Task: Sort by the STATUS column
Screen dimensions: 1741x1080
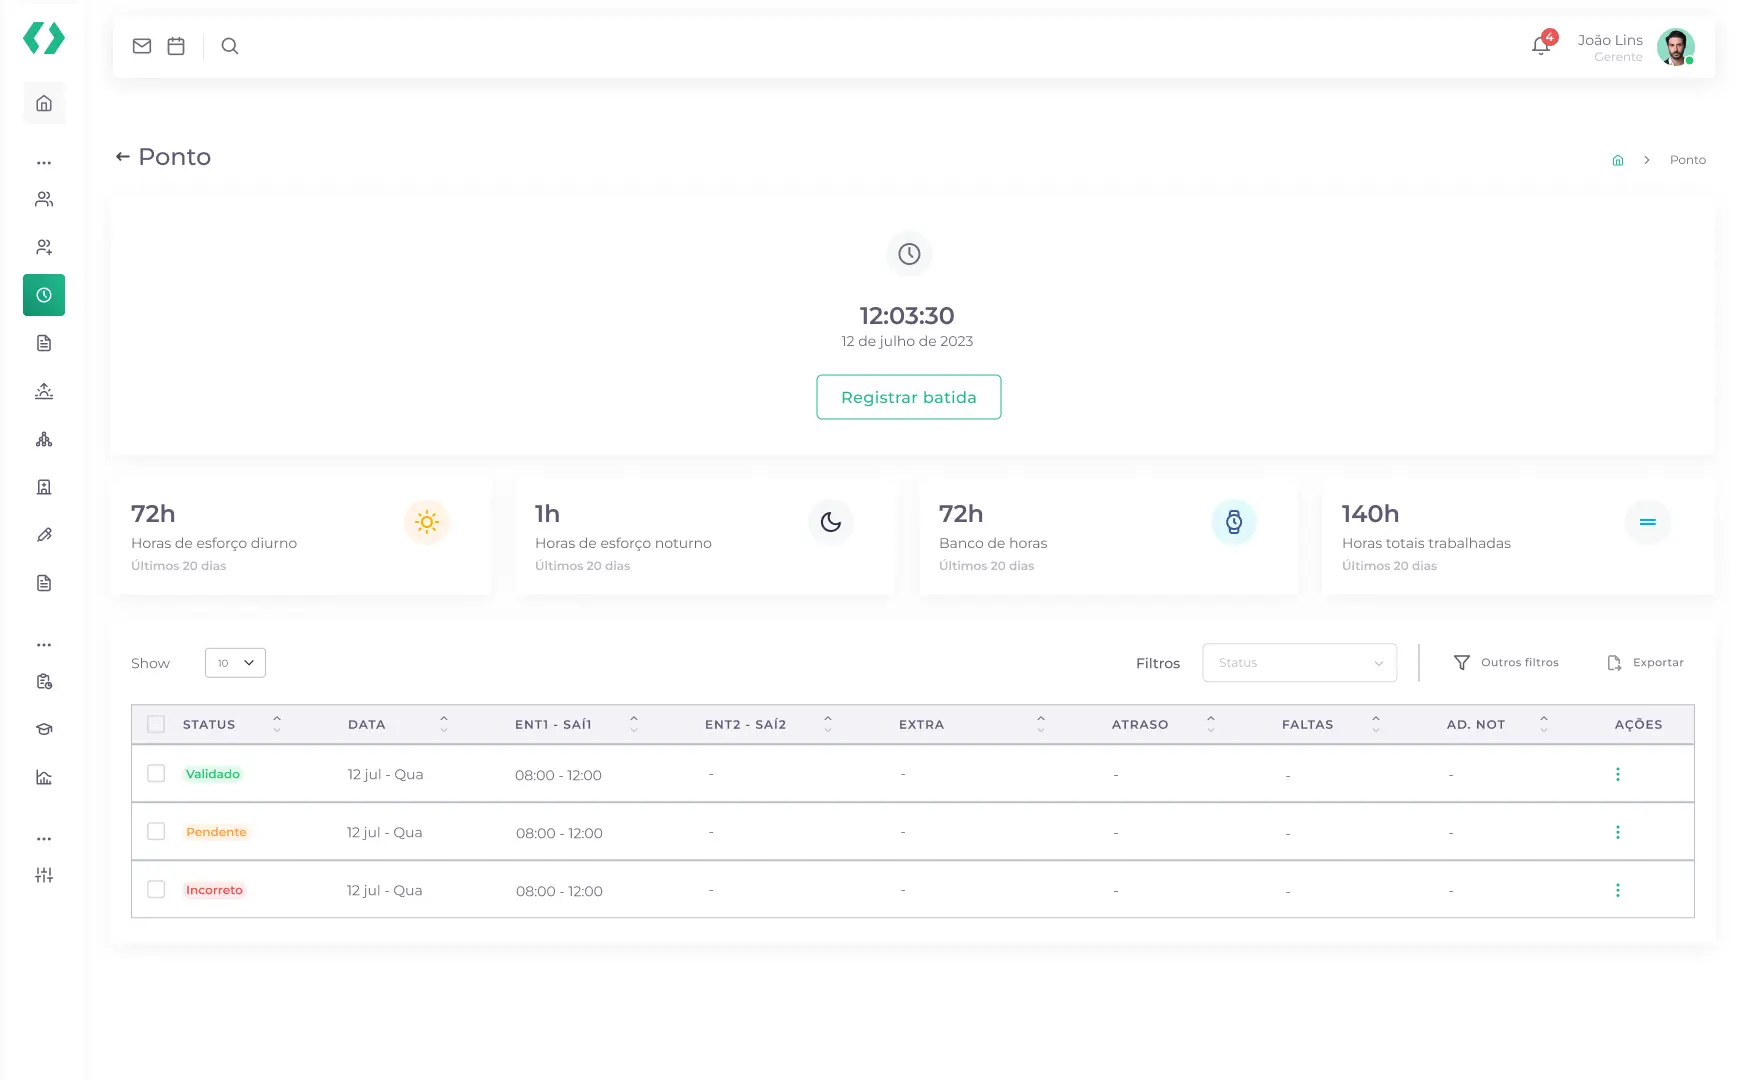Action: (277, 724)
